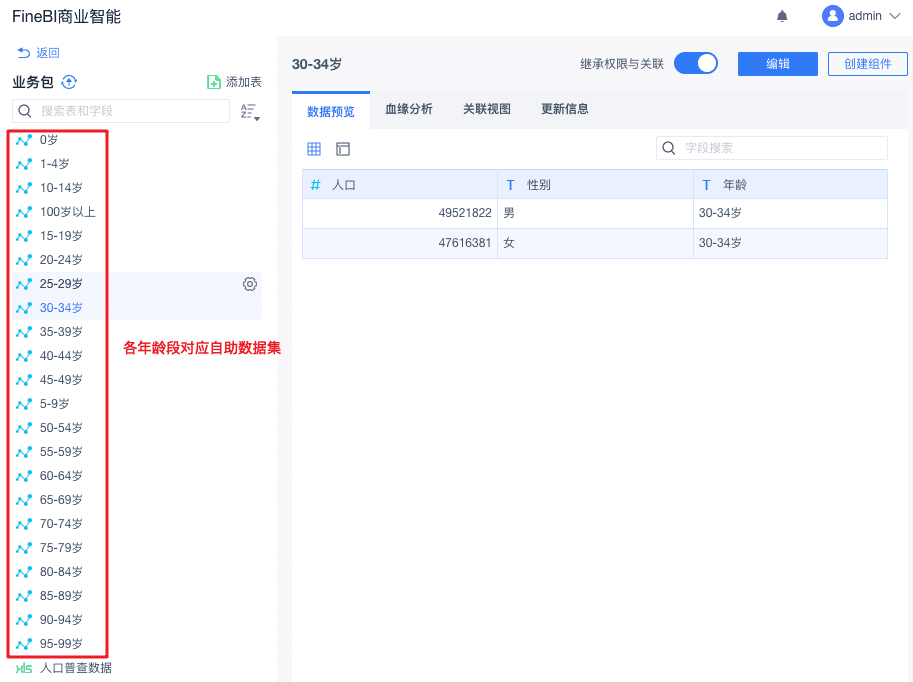Focus the 字段搜索 search field
The width and height of the screenshot is (913, 682).
point(772,148)
